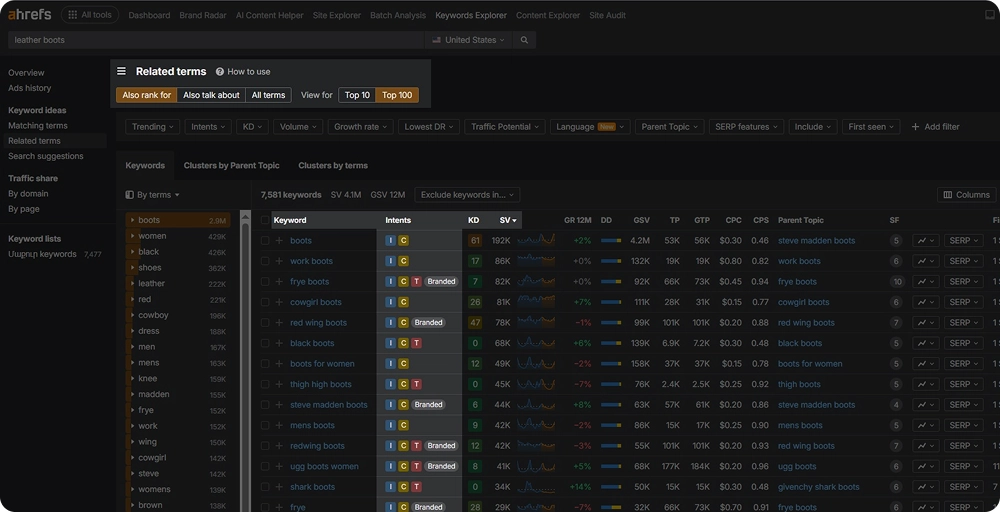This screenshot has height=512, width=1000.
Task: Click the plus icon next to frye boots
Action: [279, 281]
